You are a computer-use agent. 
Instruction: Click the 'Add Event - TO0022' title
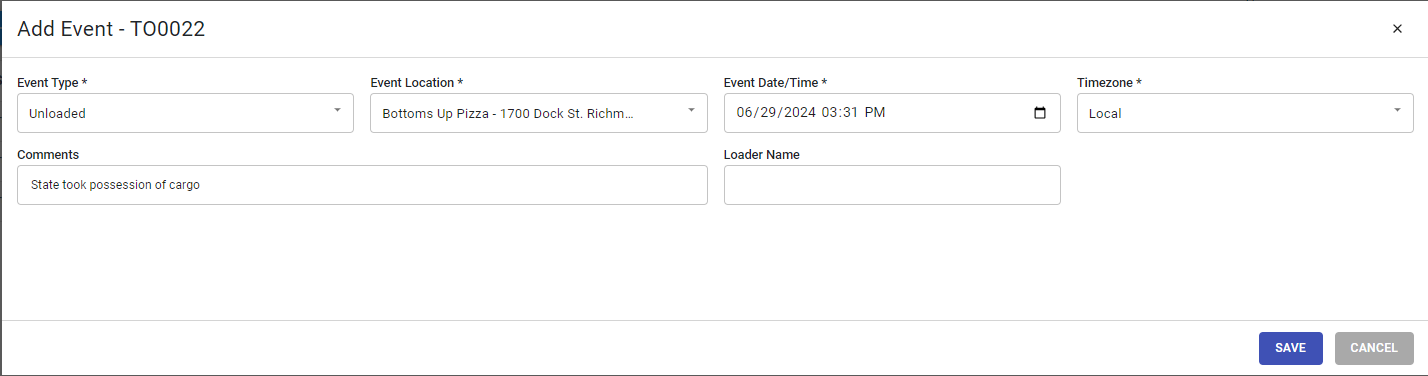pyautogui.click(x=111, y=29)
